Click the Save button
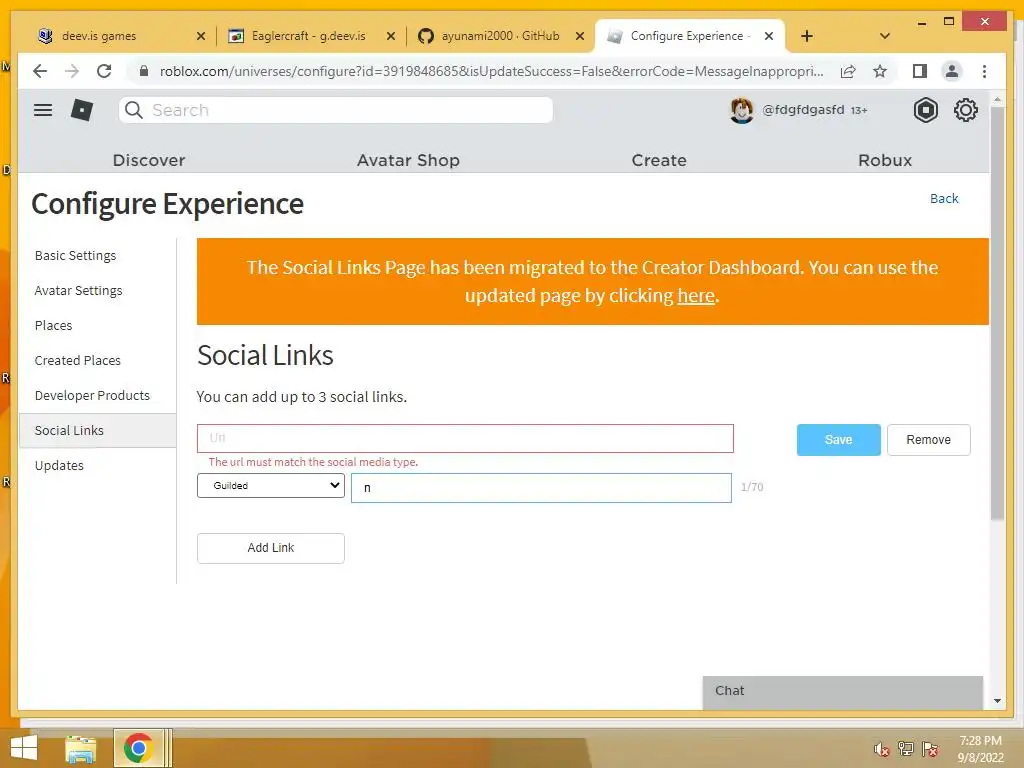This screenshot has height=768, width=1024. (x=839, y=440)
